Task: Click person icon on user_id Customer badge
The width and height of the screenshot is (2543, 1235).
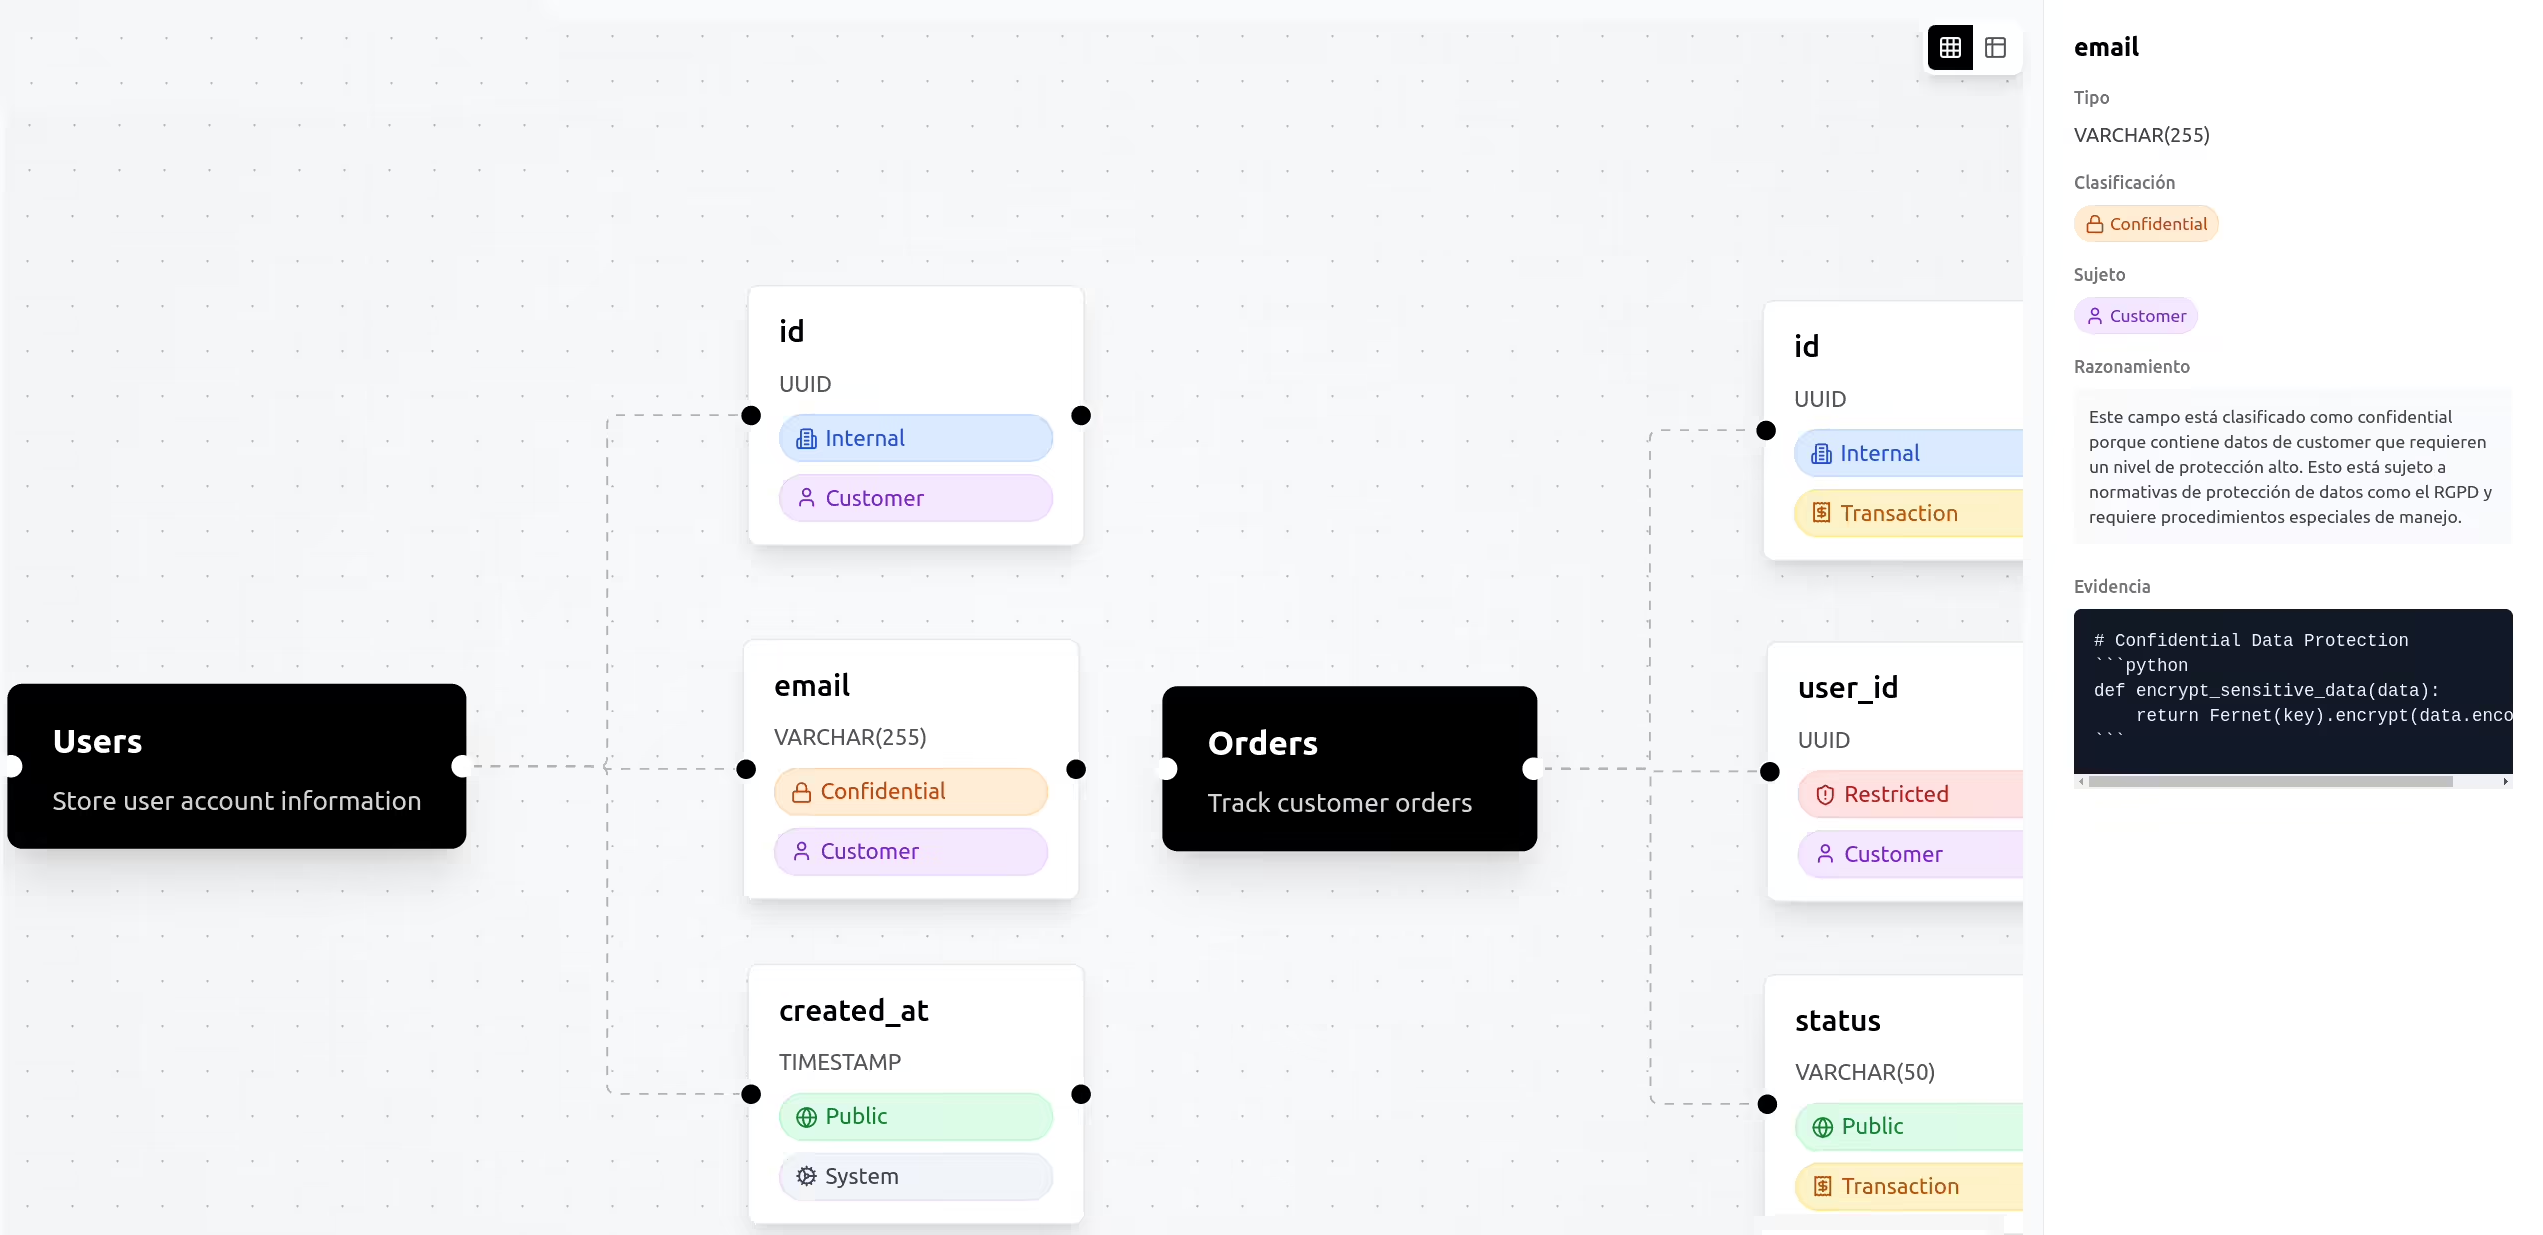Action: click(1825, 854)
